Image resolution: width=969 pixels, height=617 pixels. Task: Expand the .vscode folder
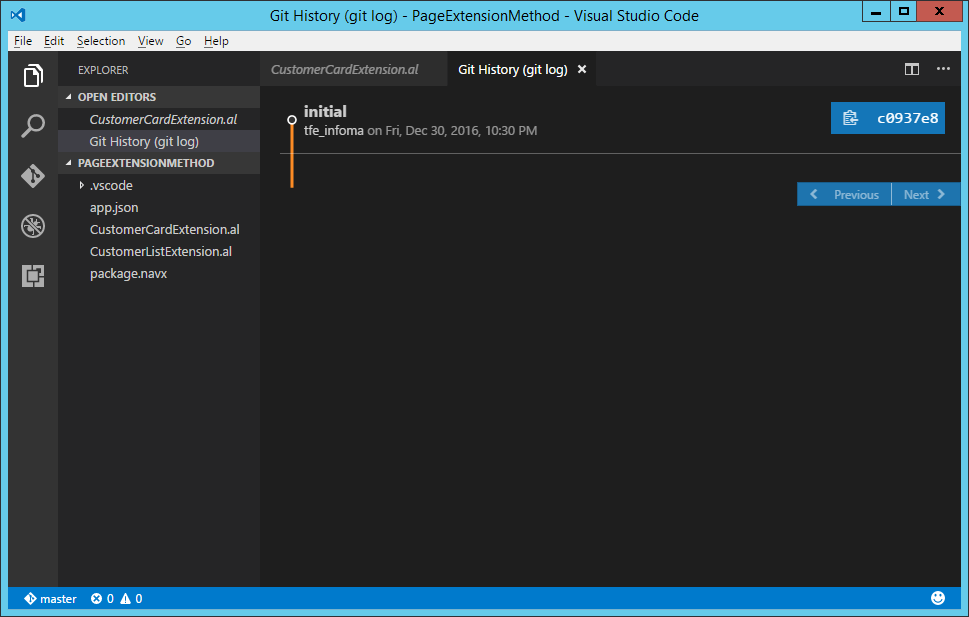[x=82, y=185]
